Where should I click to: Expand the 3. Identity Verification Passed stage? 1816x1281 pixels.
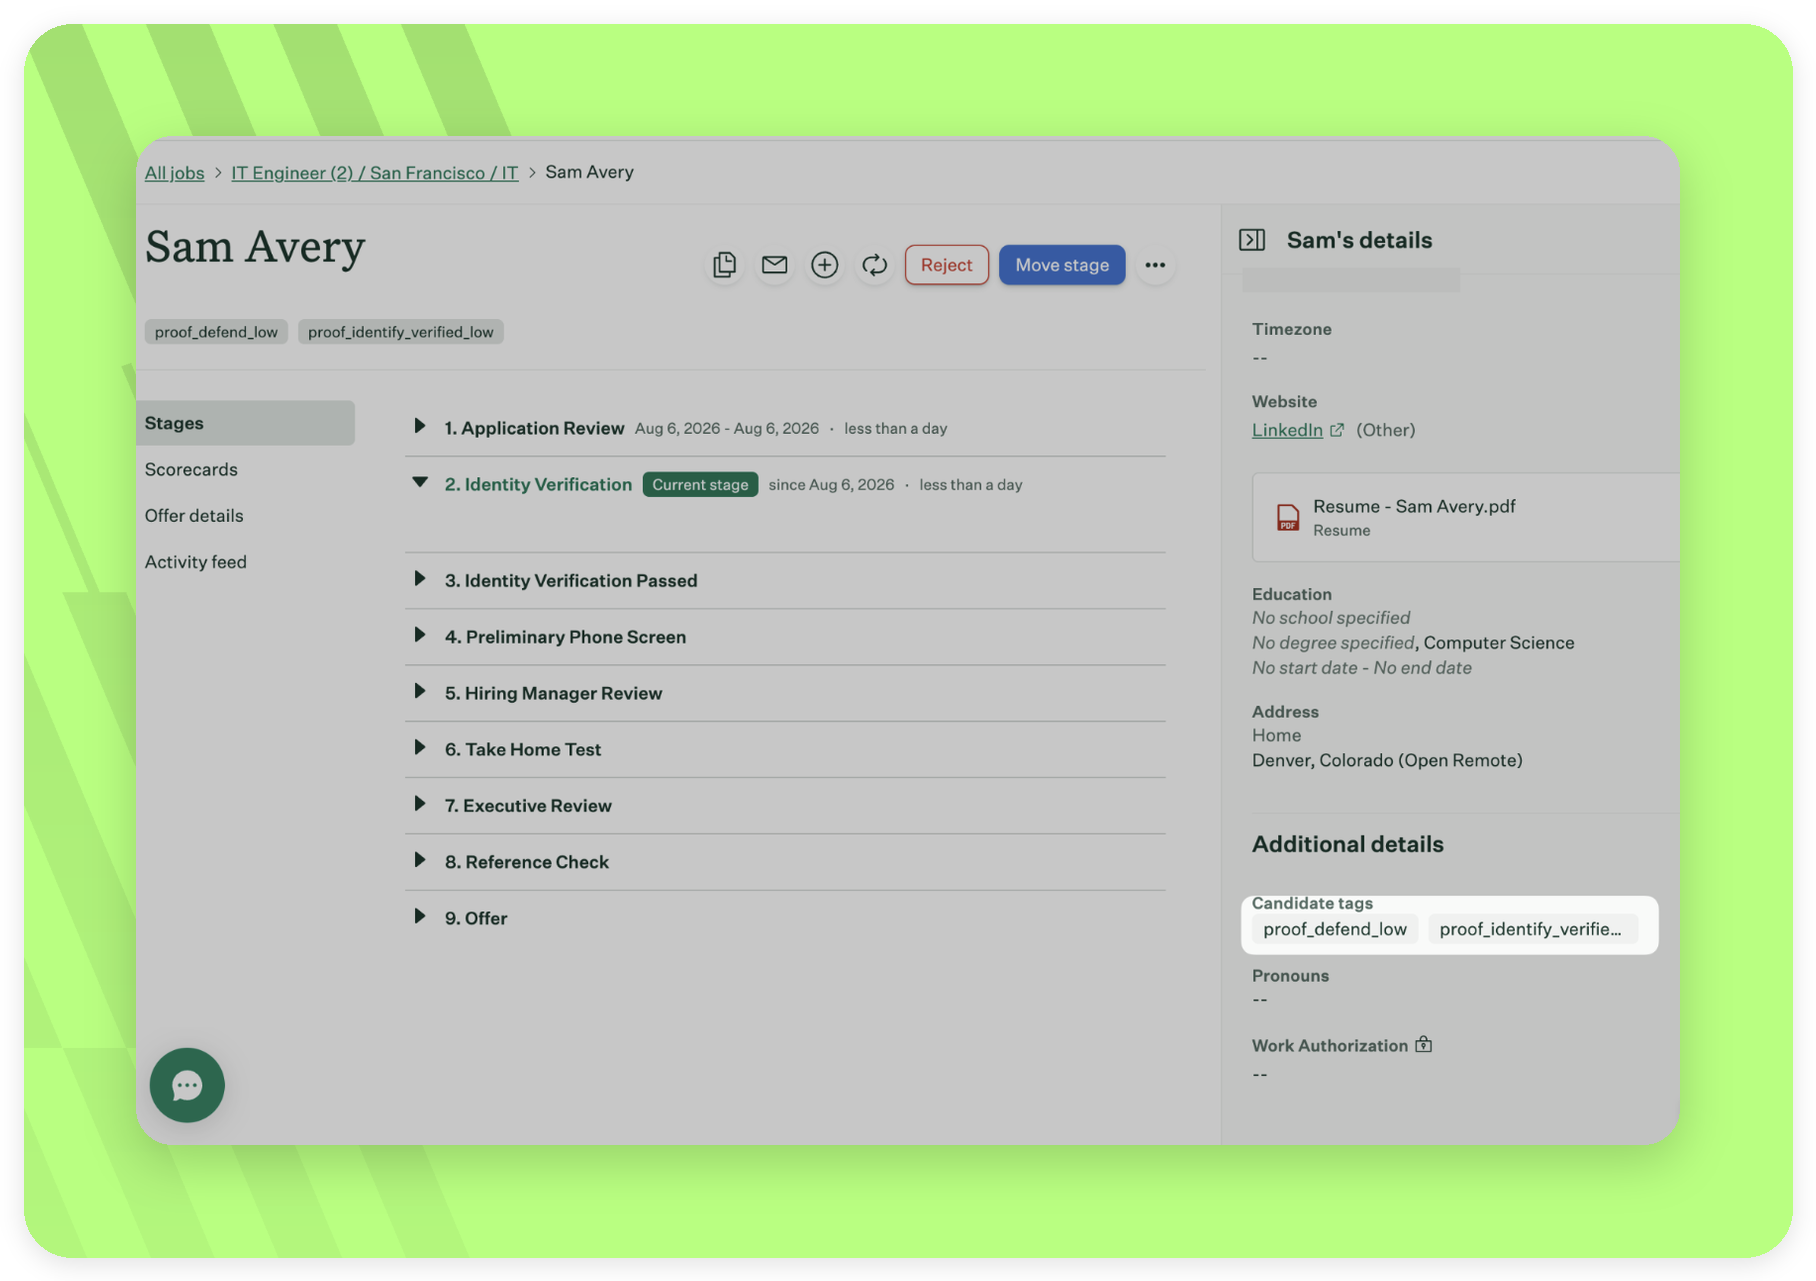420,579
